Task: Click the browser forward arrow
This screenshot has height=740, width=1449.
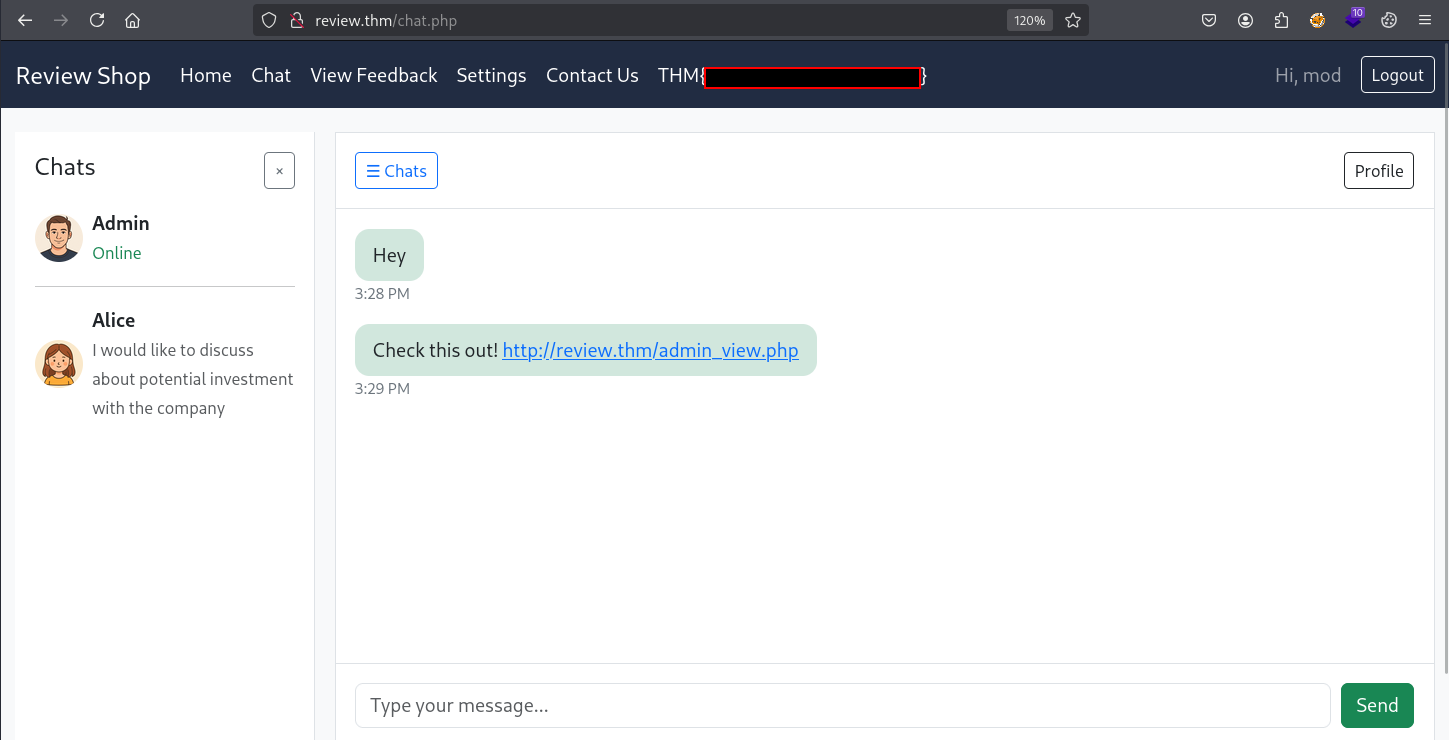Action: click(x=61, y=20)
